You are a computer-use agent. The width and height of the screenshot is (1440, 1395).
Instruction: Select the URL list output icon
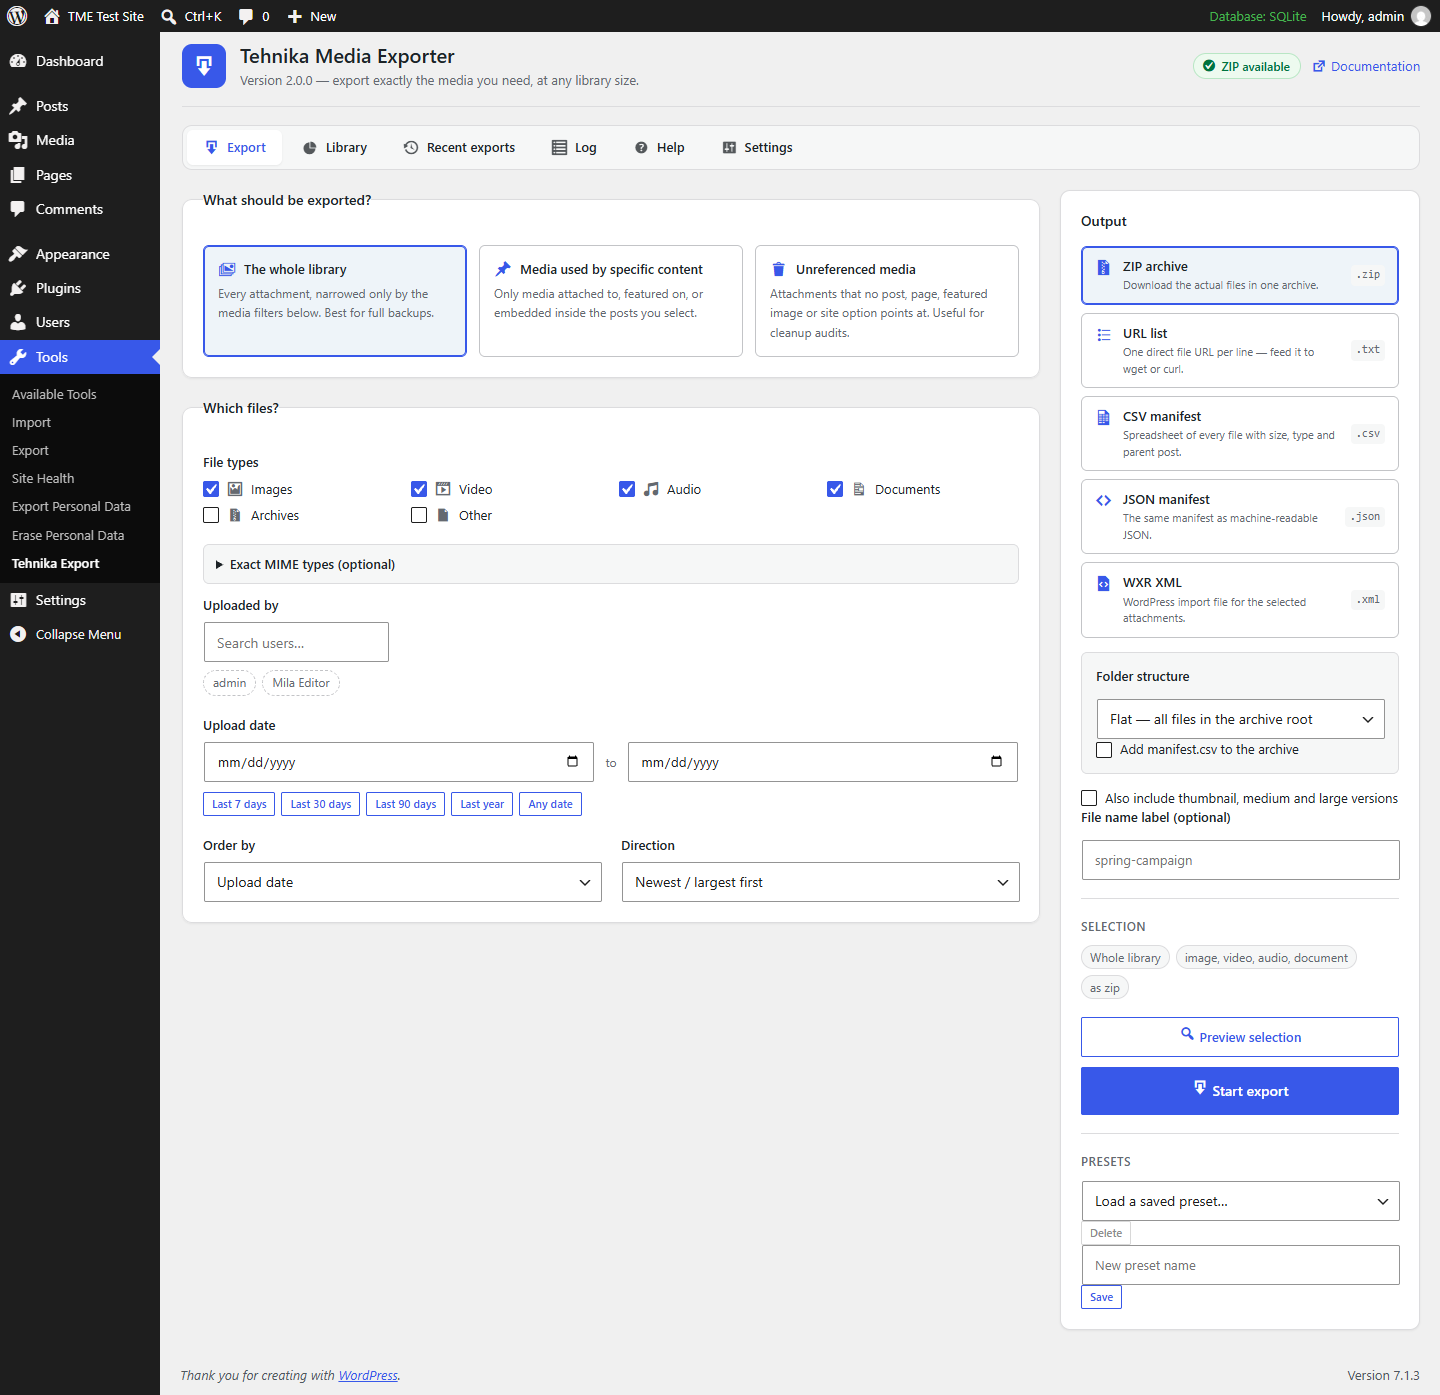pos(1103,334)
